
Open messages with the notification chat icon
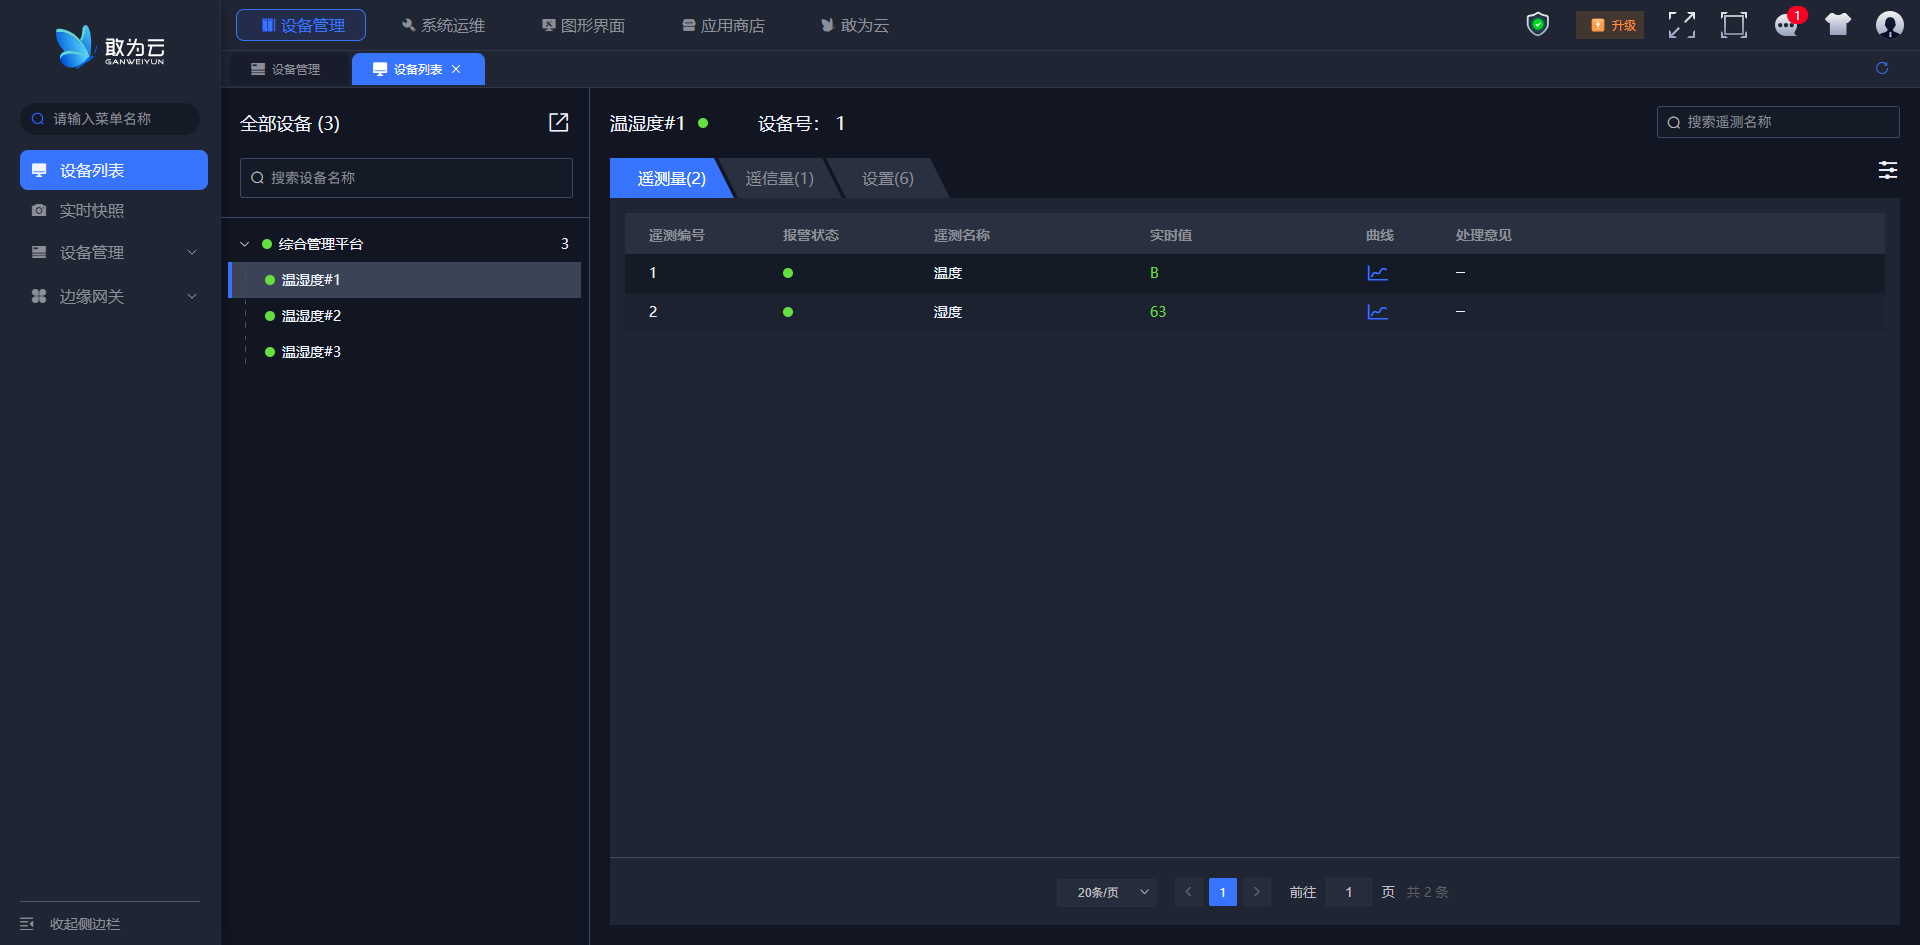click(x=1786, y=25)
